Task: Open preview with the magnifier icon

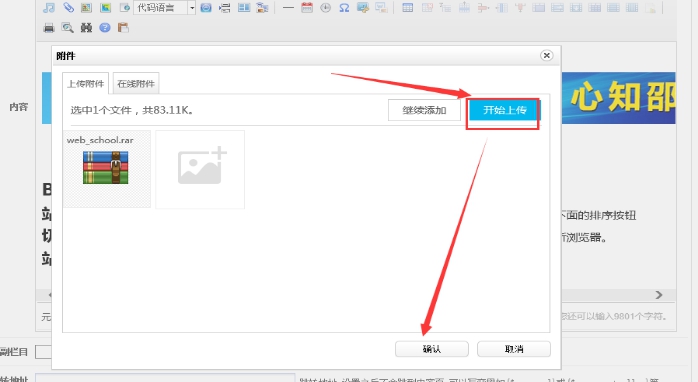Action: point(68,28)
